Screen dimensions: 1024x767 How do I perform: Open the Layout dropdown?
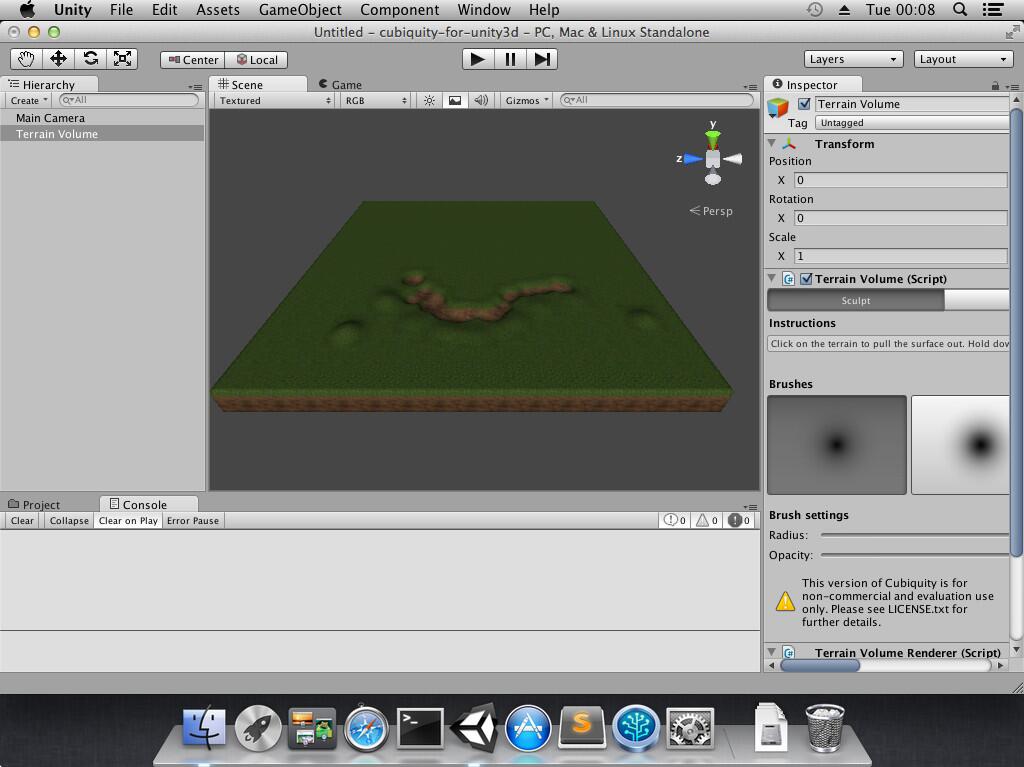(x=963, y=59)
